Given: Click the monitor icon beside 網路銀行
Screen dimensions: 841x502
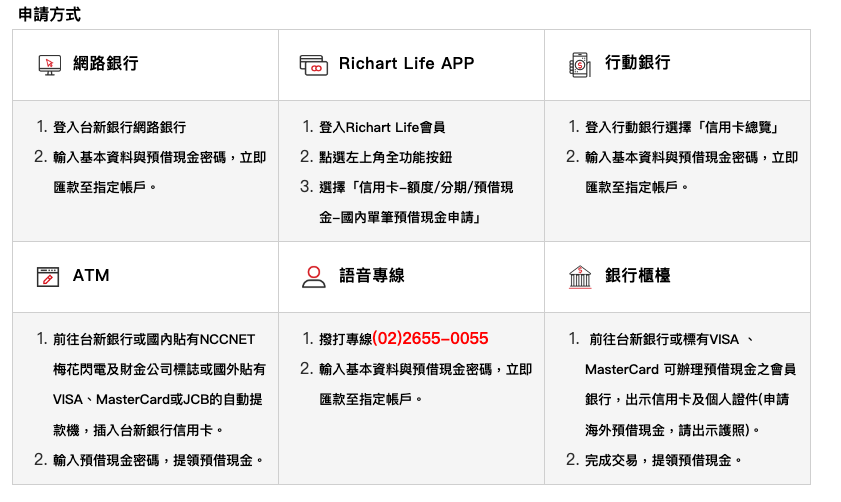Looking at the screenshot, I should point(49,65).
